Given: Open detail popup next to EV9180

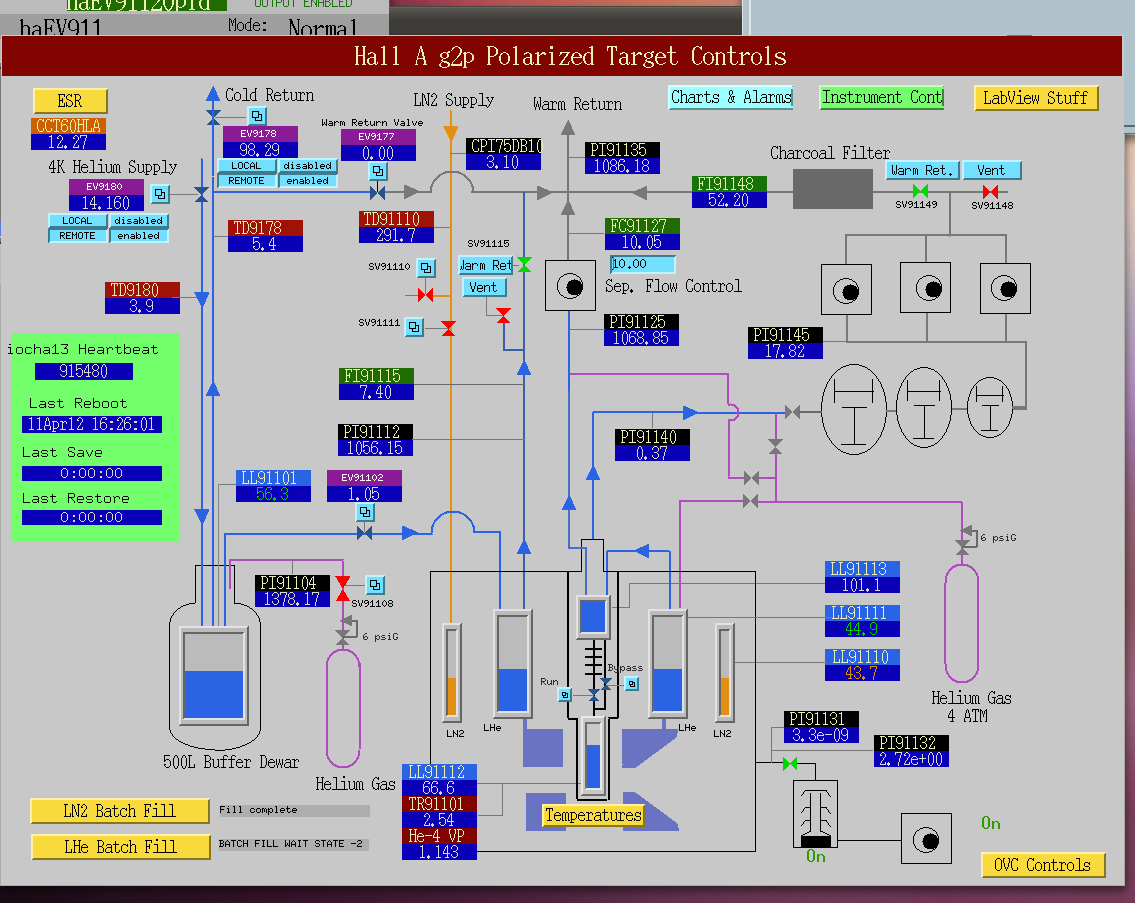Looking at the screenshot, I should tap(160, 194).
